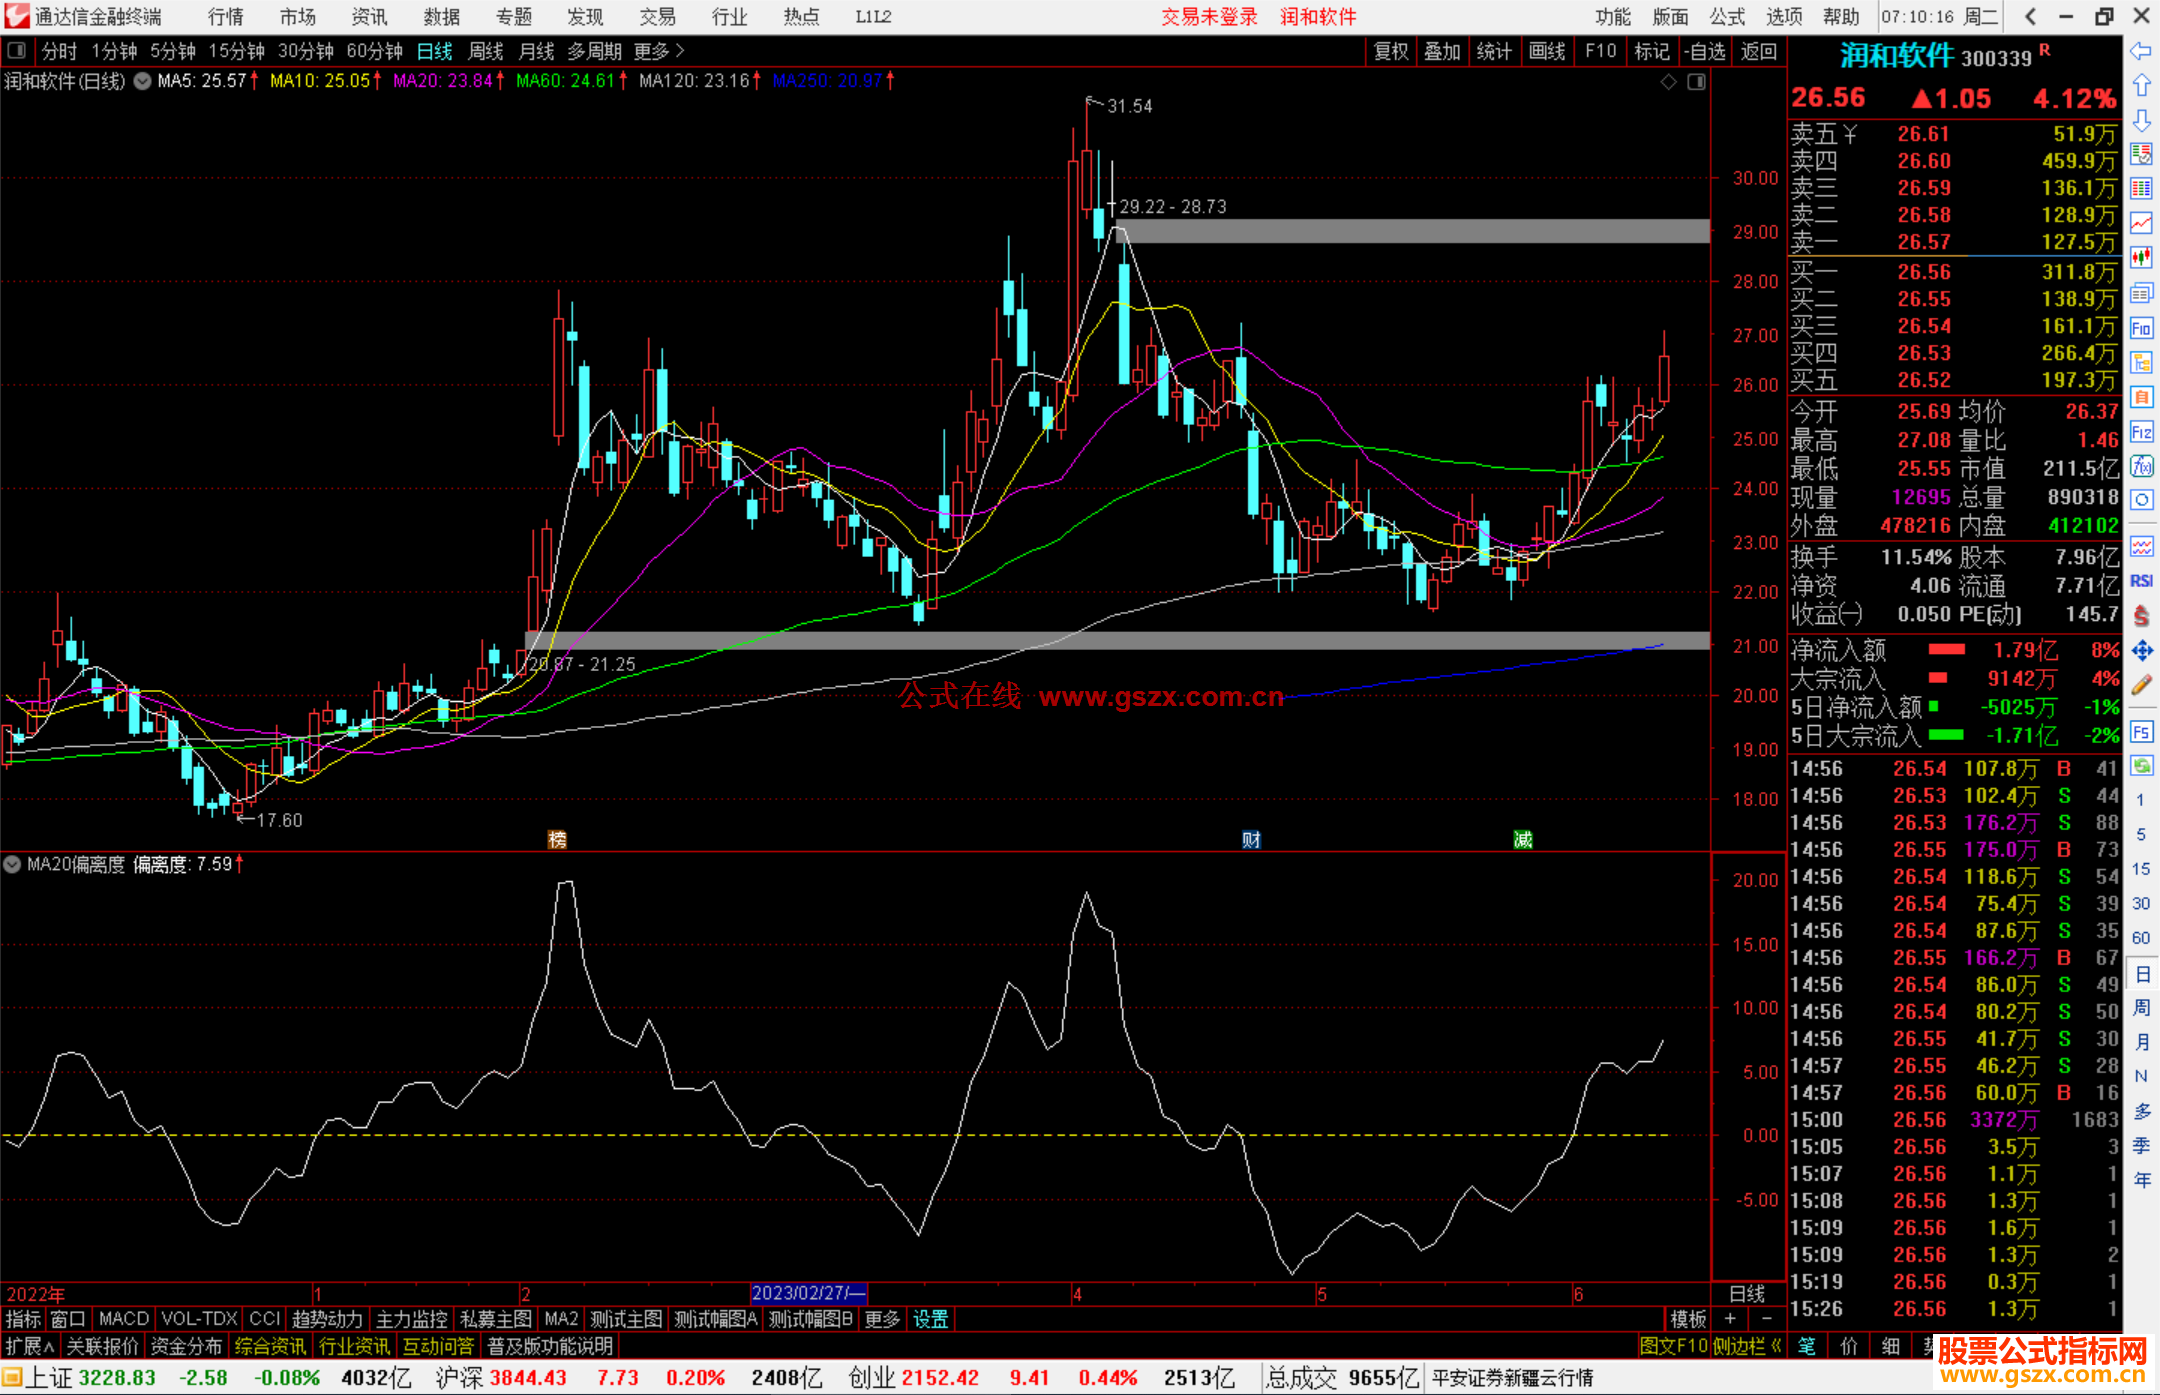Viewport: 2160px width, 1395px height.
Task: Expand the 更多 period options
Action: pyautogui.click(x=658, y=51)
